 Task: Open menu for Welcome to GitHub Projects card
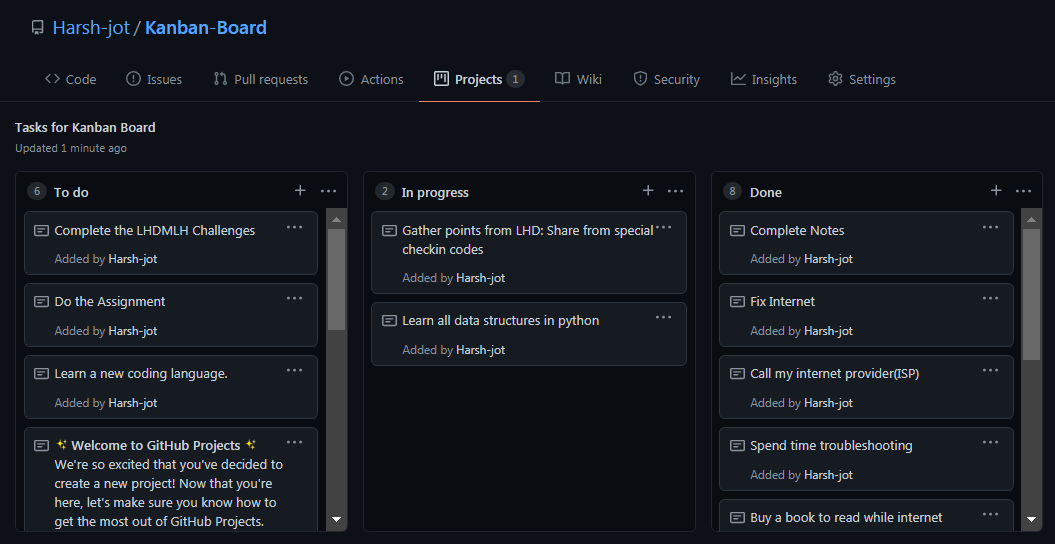tap(295, 442)
